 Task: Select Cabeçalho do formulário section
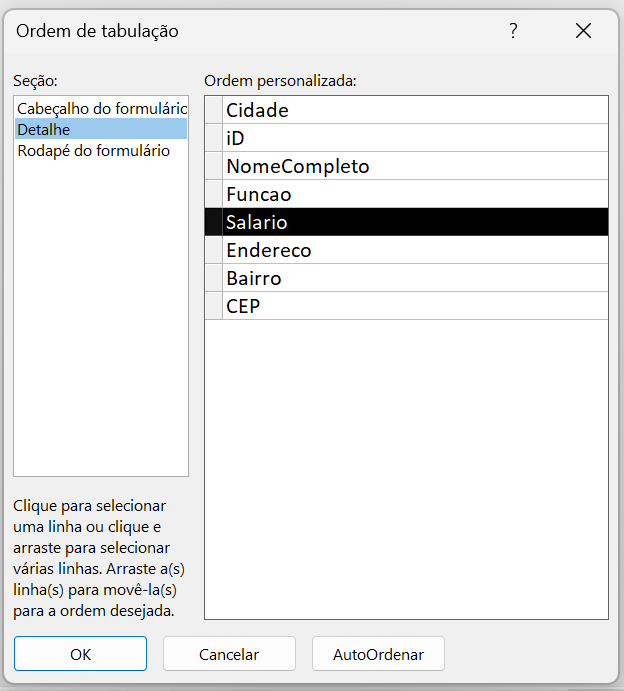(101, 108)
